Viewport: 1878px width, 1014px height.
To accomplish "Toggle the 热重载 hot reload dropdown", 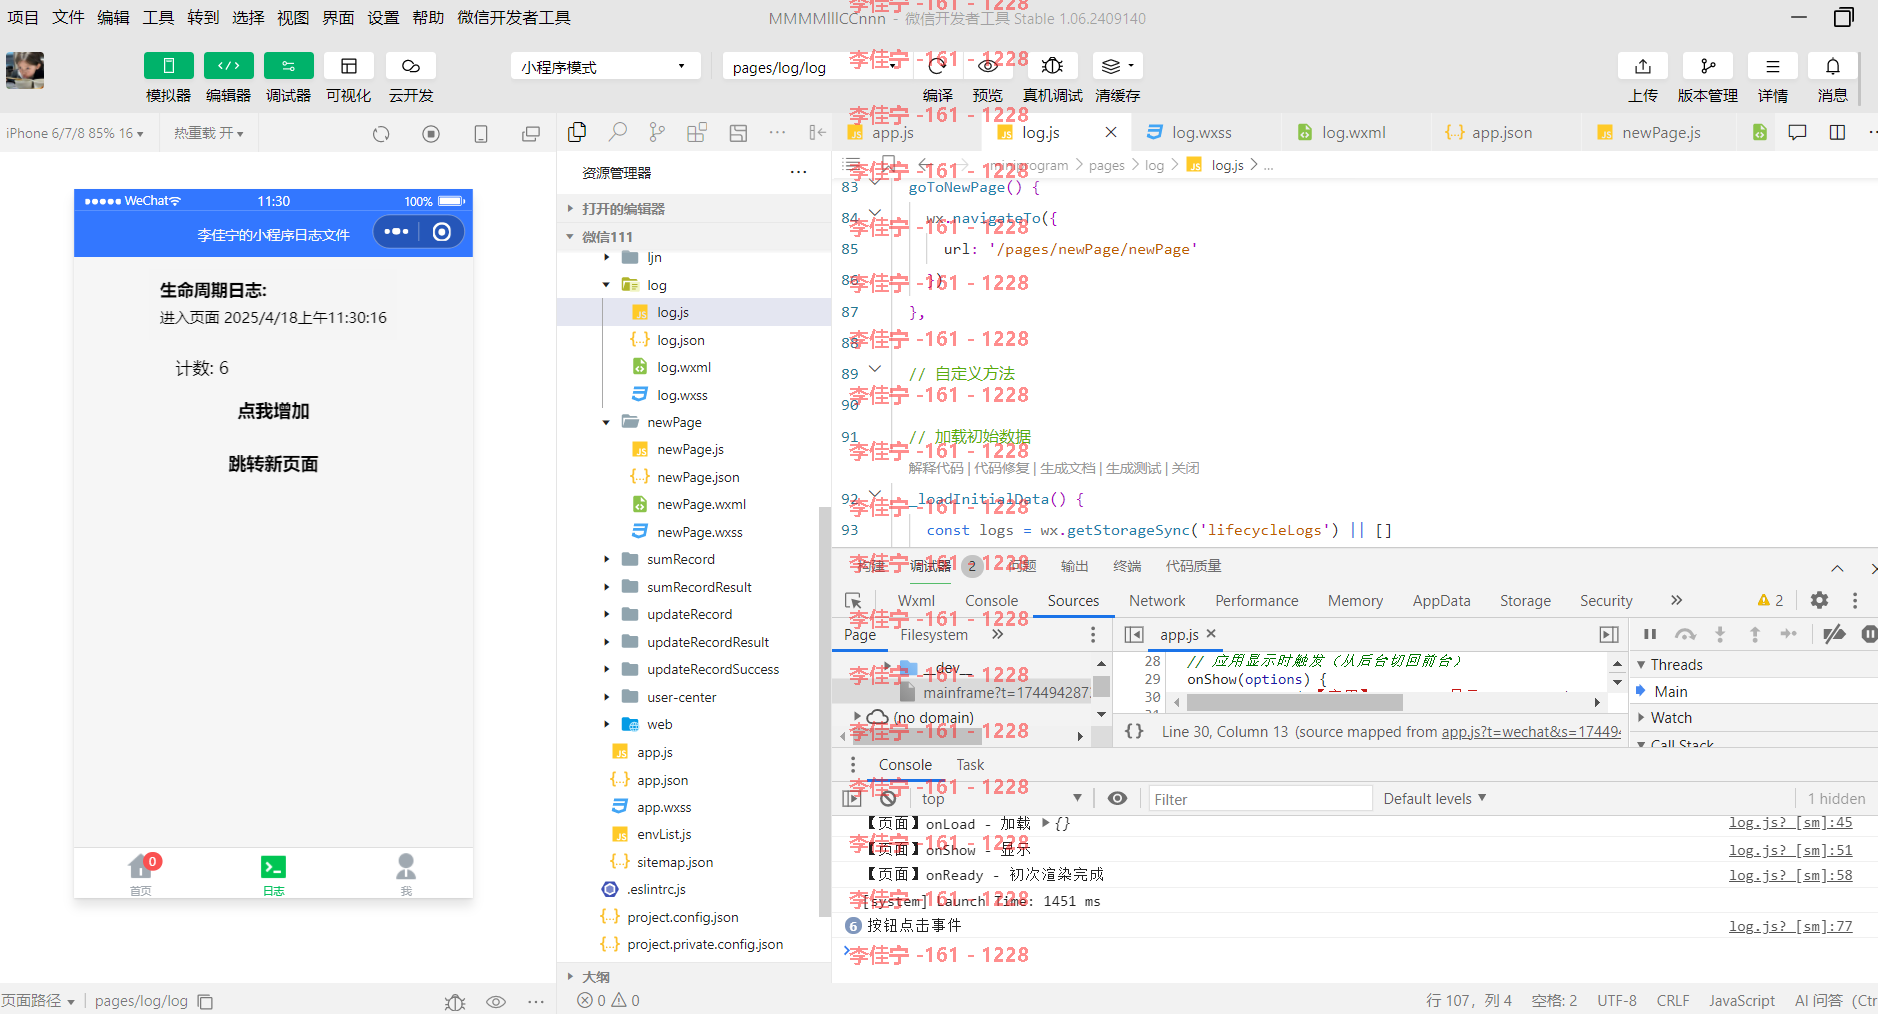I will (208, 133).
